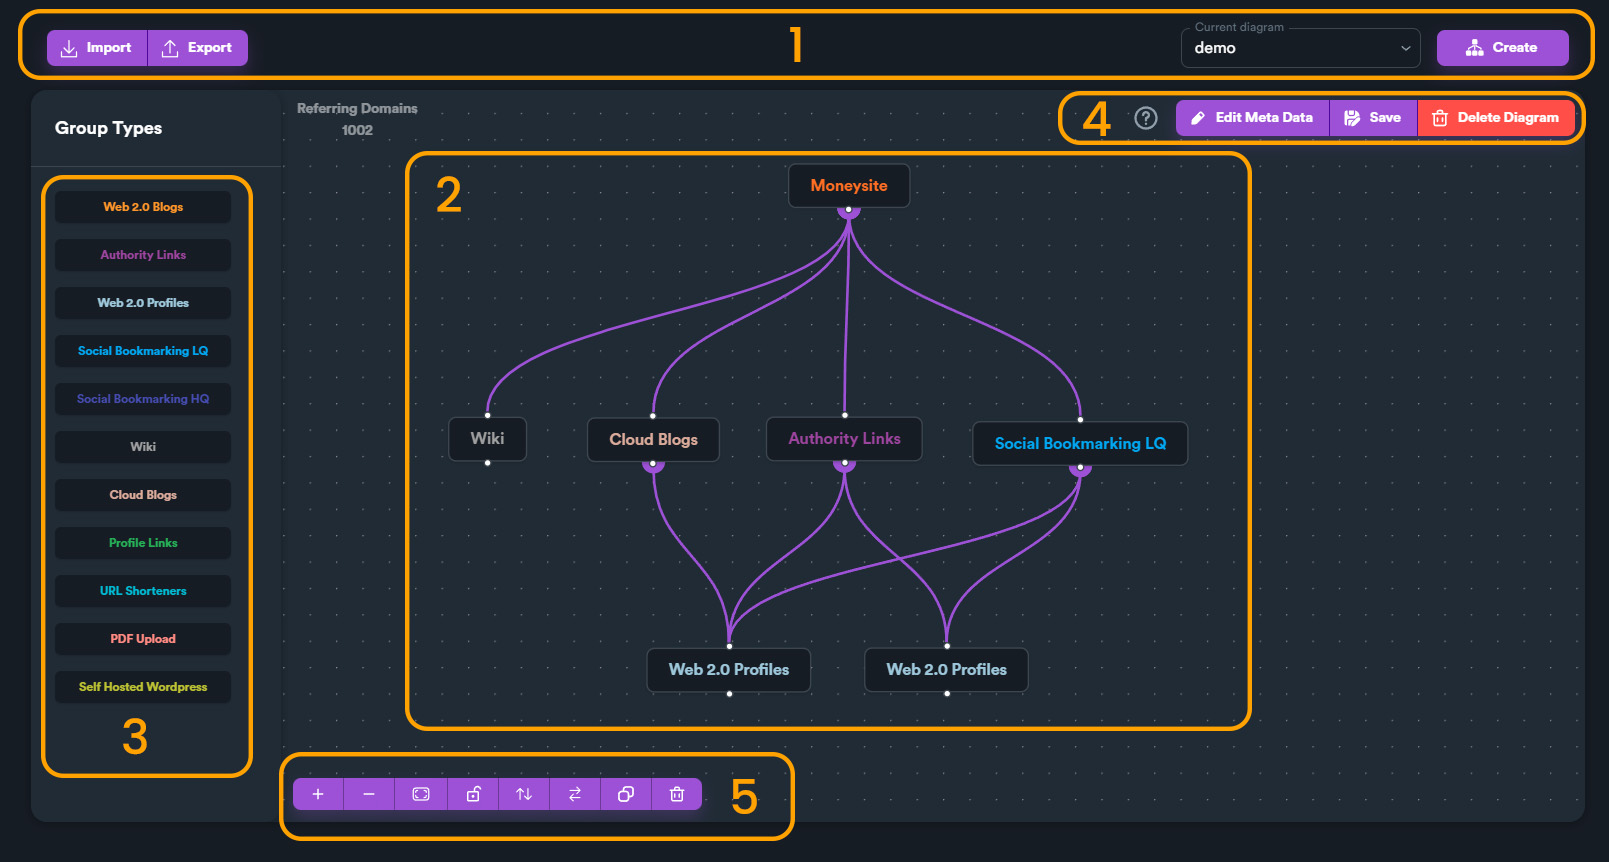Select Web 2.0 Profiles in Group Types

coord(143,303)
